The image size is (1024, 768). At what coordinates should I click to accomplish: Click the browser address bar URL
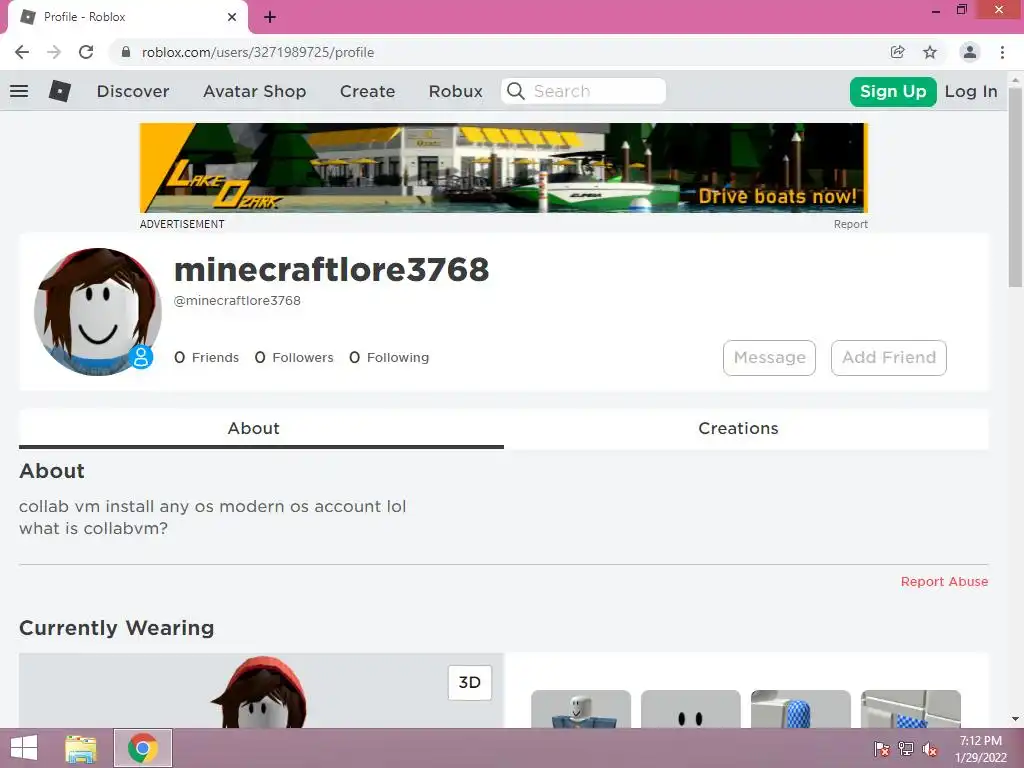[x=258, y=52]
